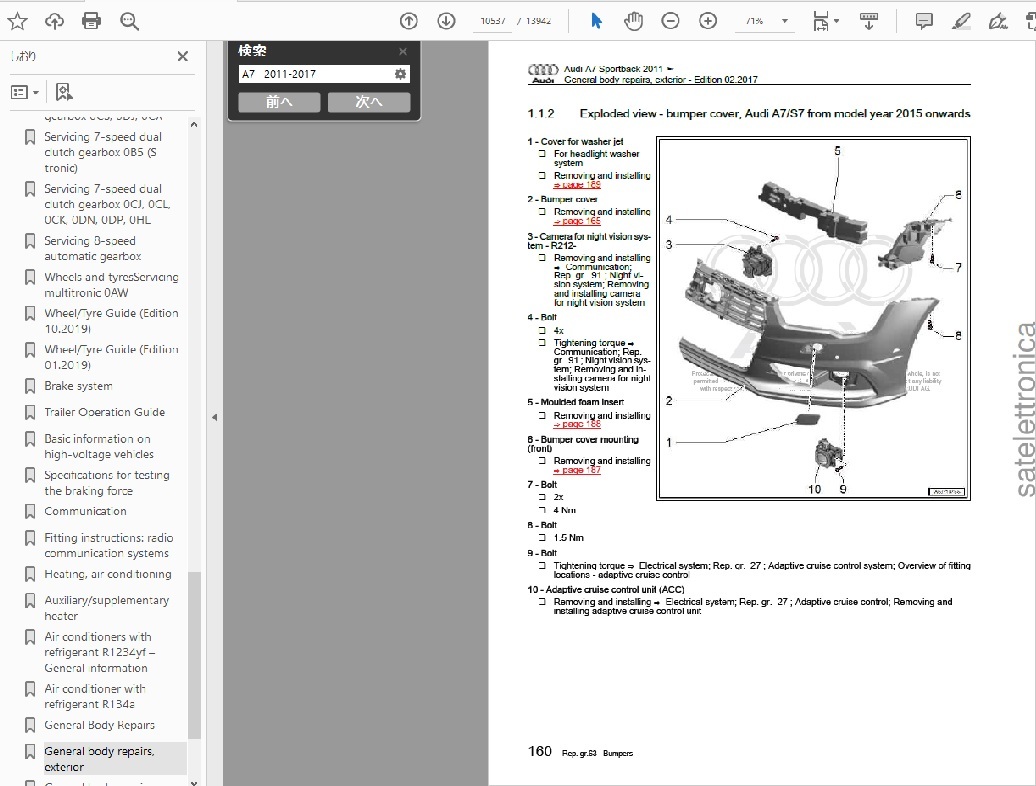Close the bookmarks panel

click(x=183, y=56)
